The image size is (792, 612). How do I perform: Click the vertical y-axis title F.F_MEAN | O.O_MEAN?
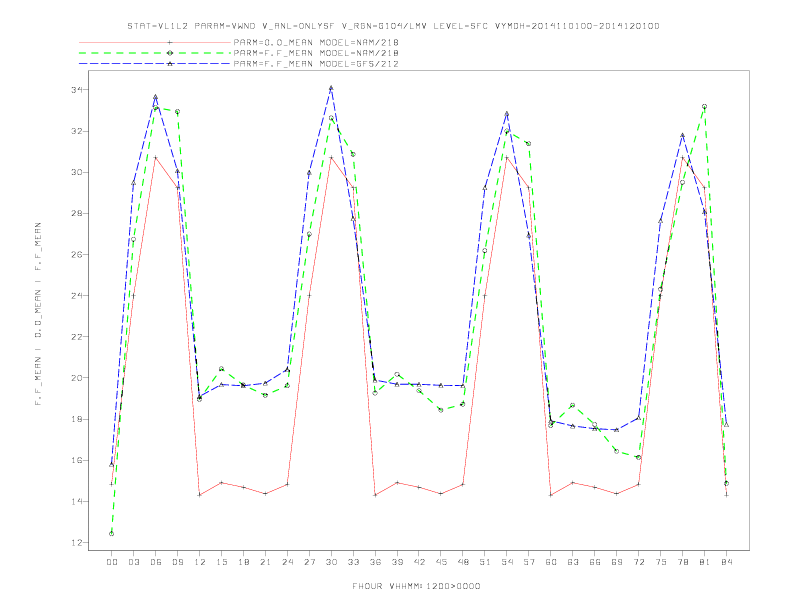click(38, 314)
